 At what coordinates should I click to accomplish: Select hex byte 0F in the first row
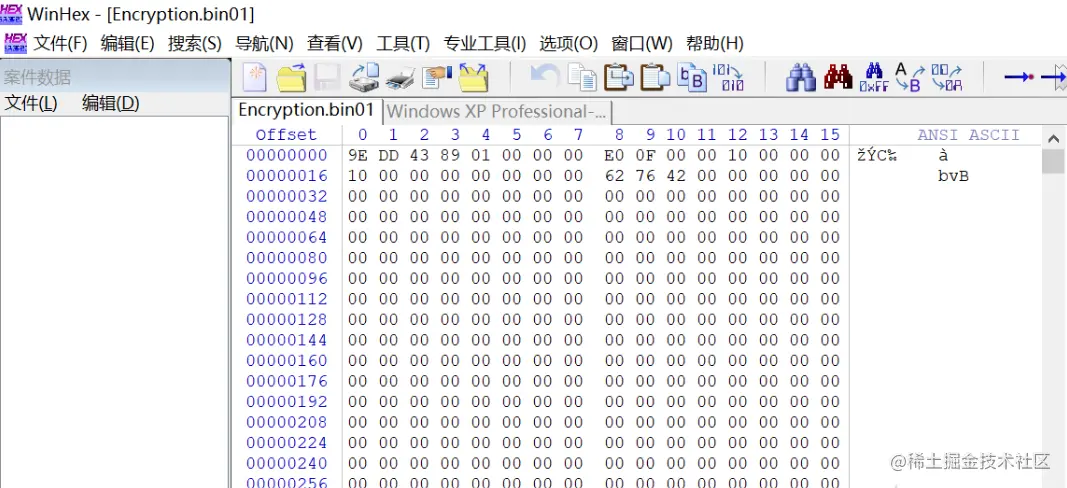pyautogui.click(x=645, y=155)
